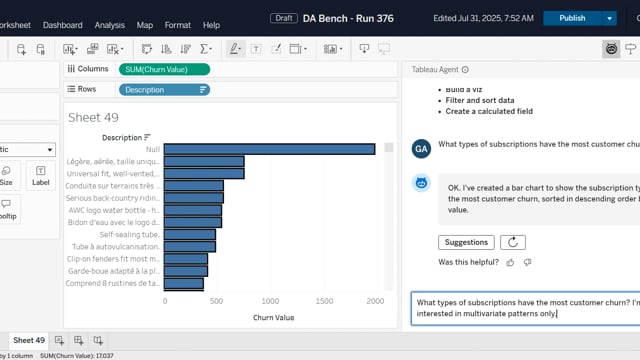Open the Tableau Agent owl icon
The image size is (640, 360).
click(x=611, y=49)
